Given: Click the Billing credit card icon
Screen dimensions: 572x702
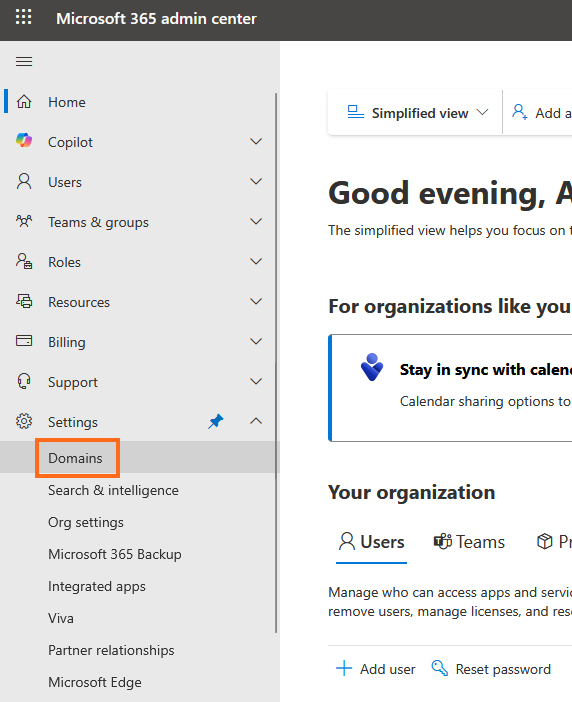Looking at the screenshot, I should tap(24, 341).
